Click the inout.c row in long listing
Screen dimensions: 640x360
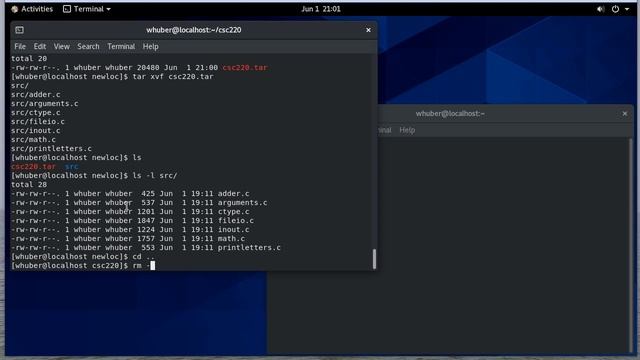(130, 229)
